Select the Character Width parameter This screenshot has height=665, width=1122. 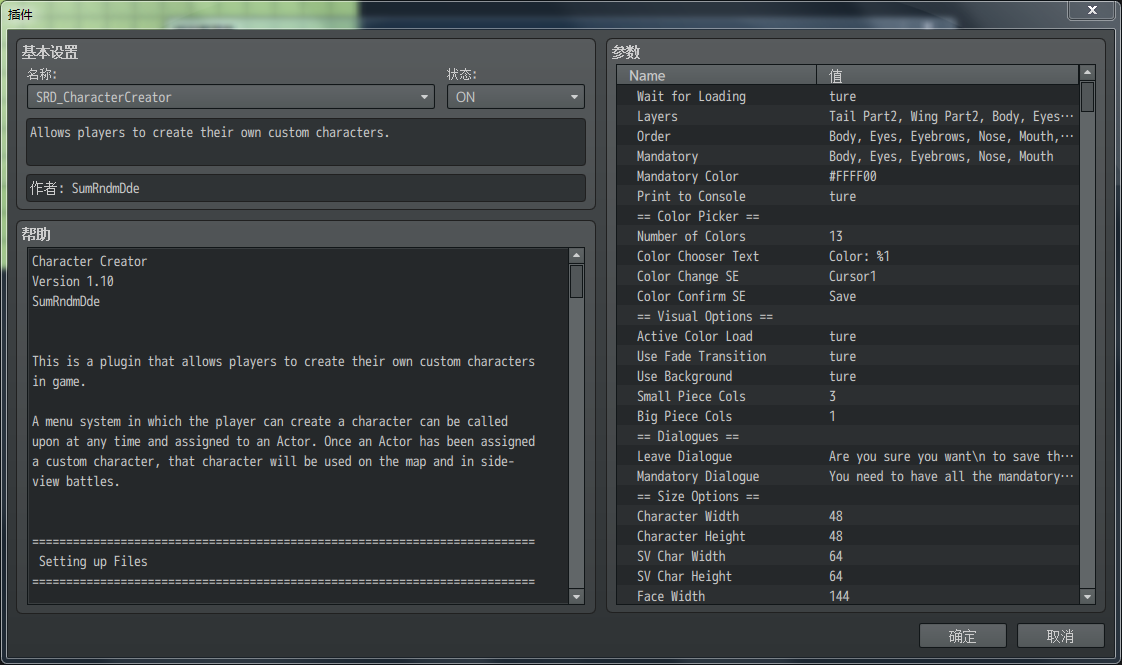click(848, 517)
